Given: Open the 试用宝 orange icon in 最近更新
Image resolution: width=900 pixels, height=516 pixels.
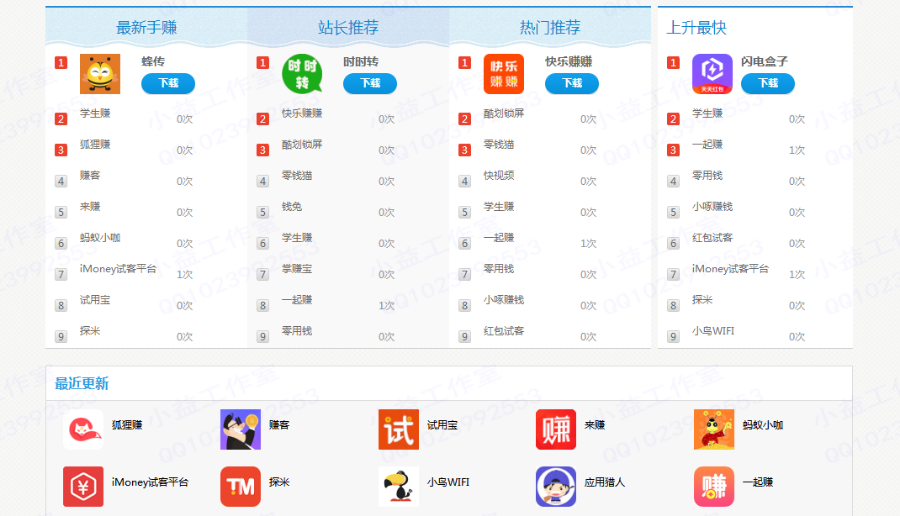Looking at the screenshot, I should [x=398, y=429].
